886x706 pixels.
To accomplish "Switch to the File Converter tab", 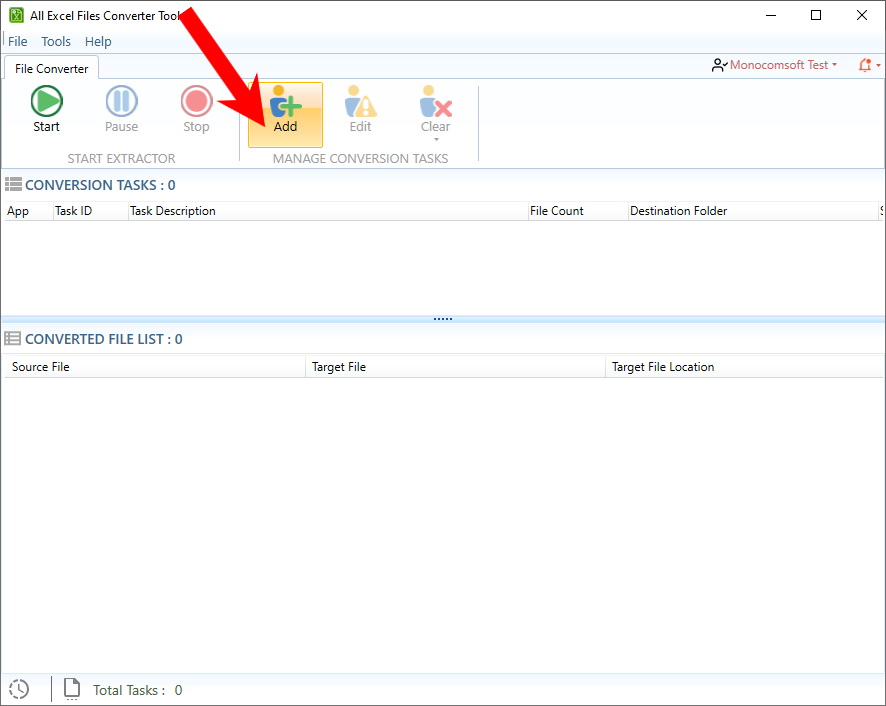I will click(50, 68).
